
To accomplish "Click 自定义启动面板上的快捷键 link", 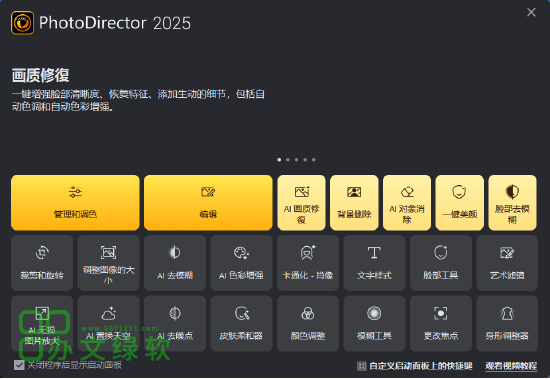I will tap(415, 366).
